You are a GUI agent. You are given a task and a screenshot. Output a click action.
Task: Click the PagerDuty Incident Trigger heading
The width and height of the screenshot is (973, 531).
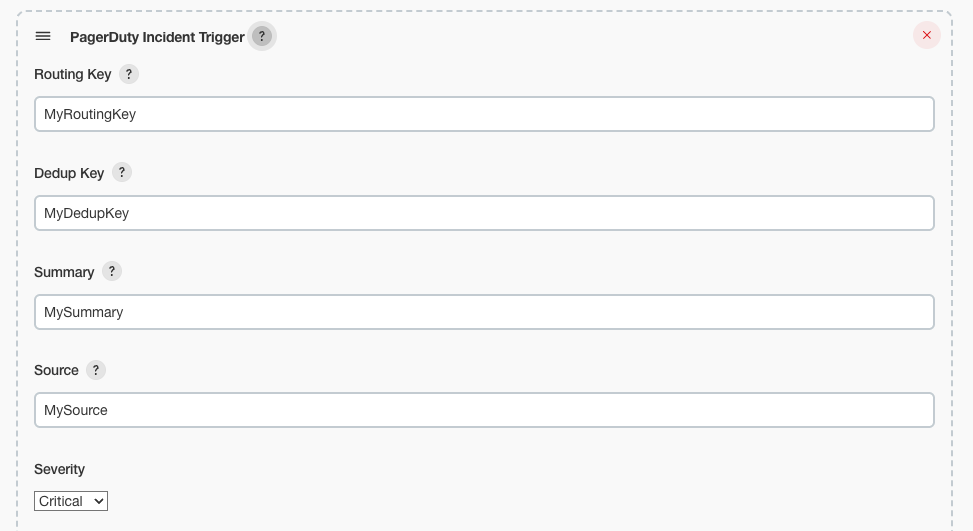(x=157, y=37)
